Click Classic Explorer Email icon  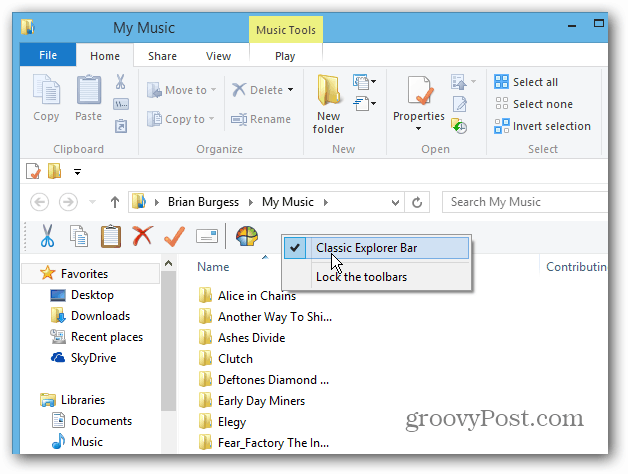[207, 236]
